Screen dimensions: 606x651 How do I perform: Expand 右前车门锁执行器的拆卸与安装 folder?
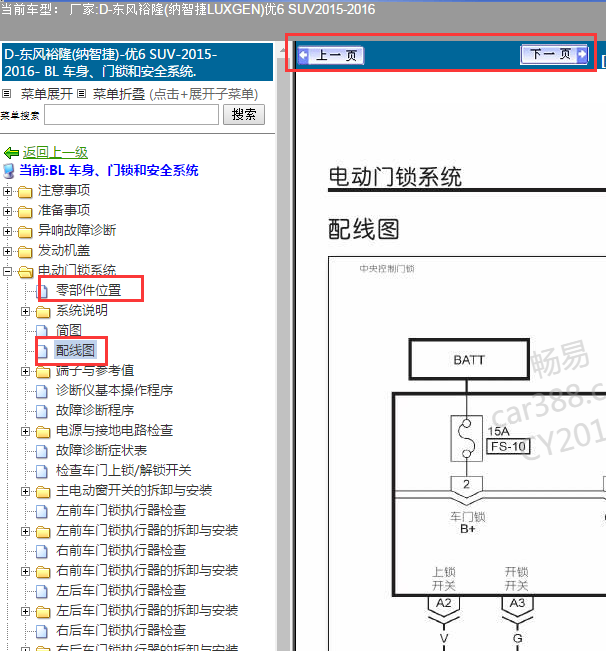[25, 571]
